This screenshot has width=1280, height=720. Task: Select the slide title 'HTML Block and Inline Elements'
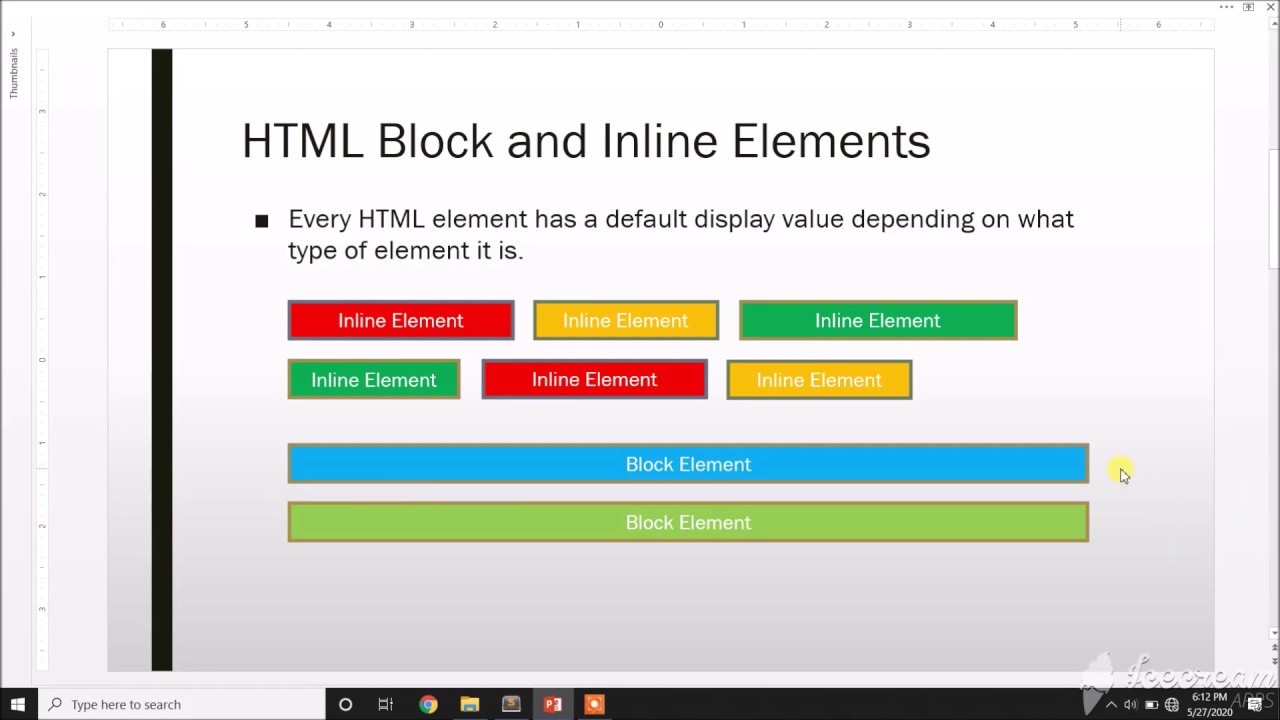586,141
